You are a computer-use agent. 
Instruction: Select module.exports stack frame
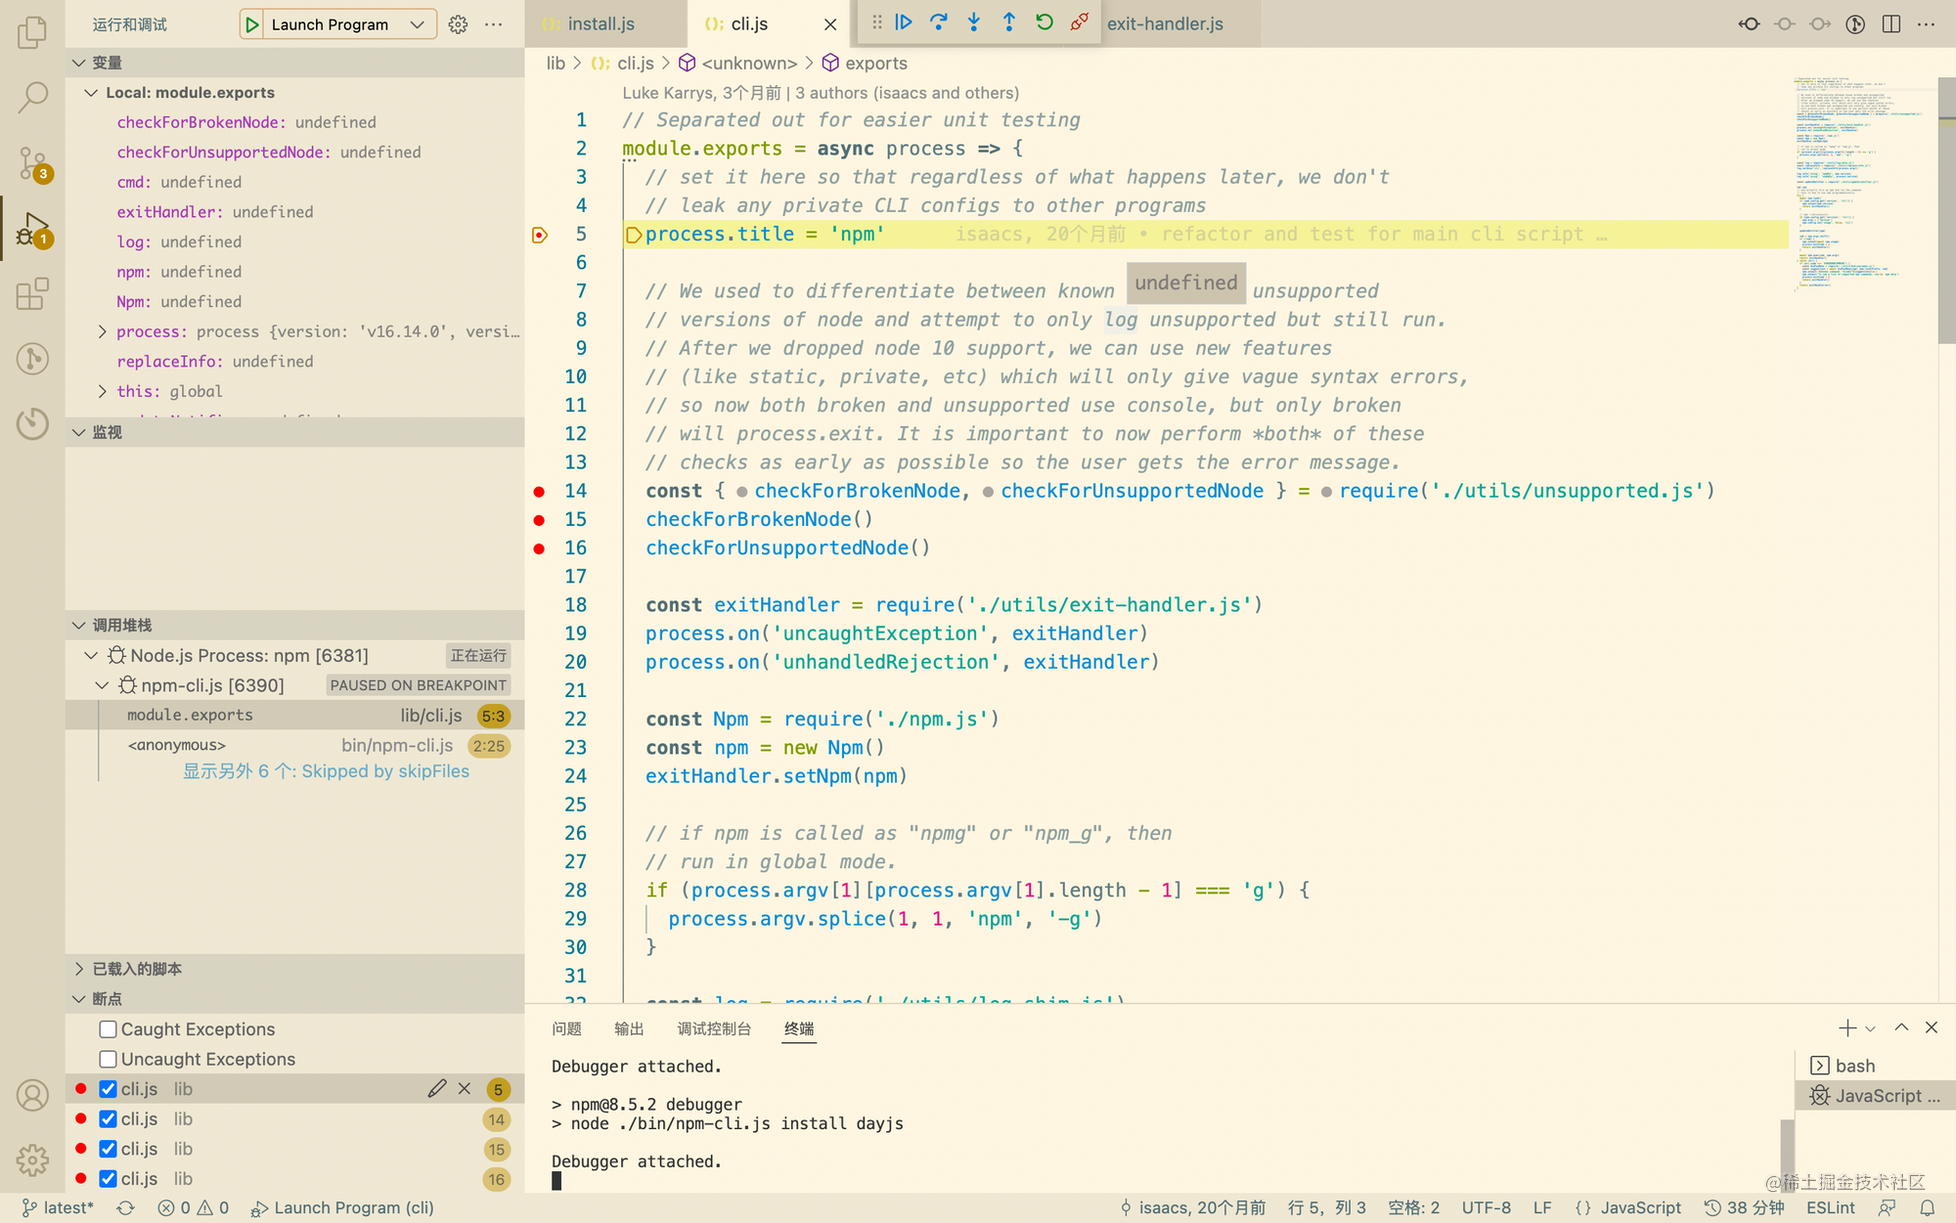point(295,716)
